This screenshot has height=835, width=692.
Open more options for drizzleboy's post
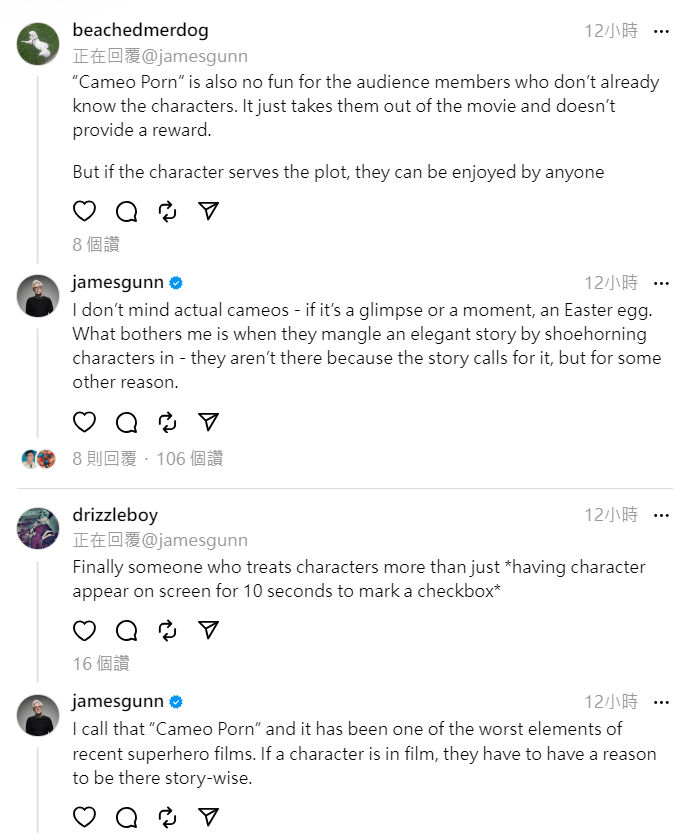661,515
